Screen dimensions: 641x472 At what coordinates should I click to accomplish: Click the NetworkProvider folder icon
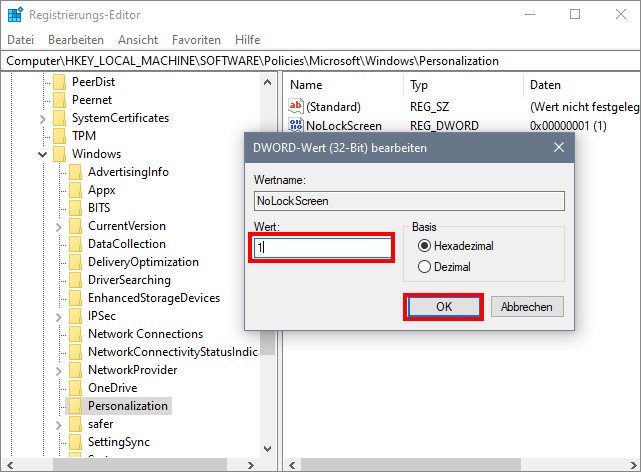76,369
